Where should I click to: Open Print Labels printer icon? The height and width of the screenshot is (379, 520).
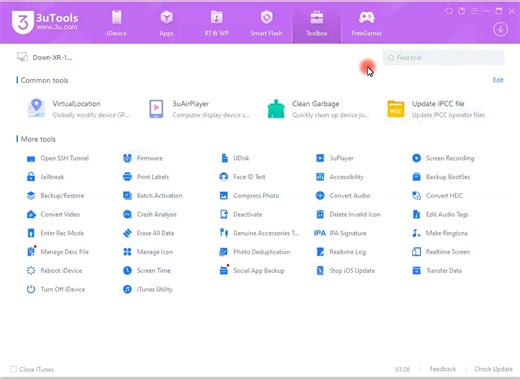127,177
